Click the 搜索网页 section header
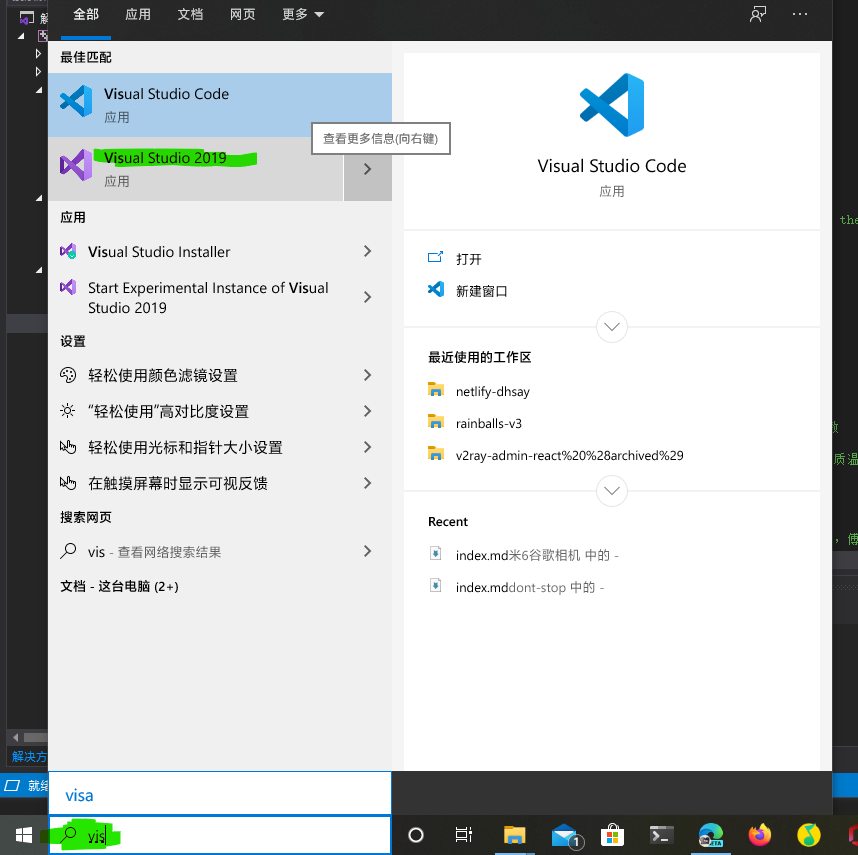This screenshot has width=858, height=855. 86,517
